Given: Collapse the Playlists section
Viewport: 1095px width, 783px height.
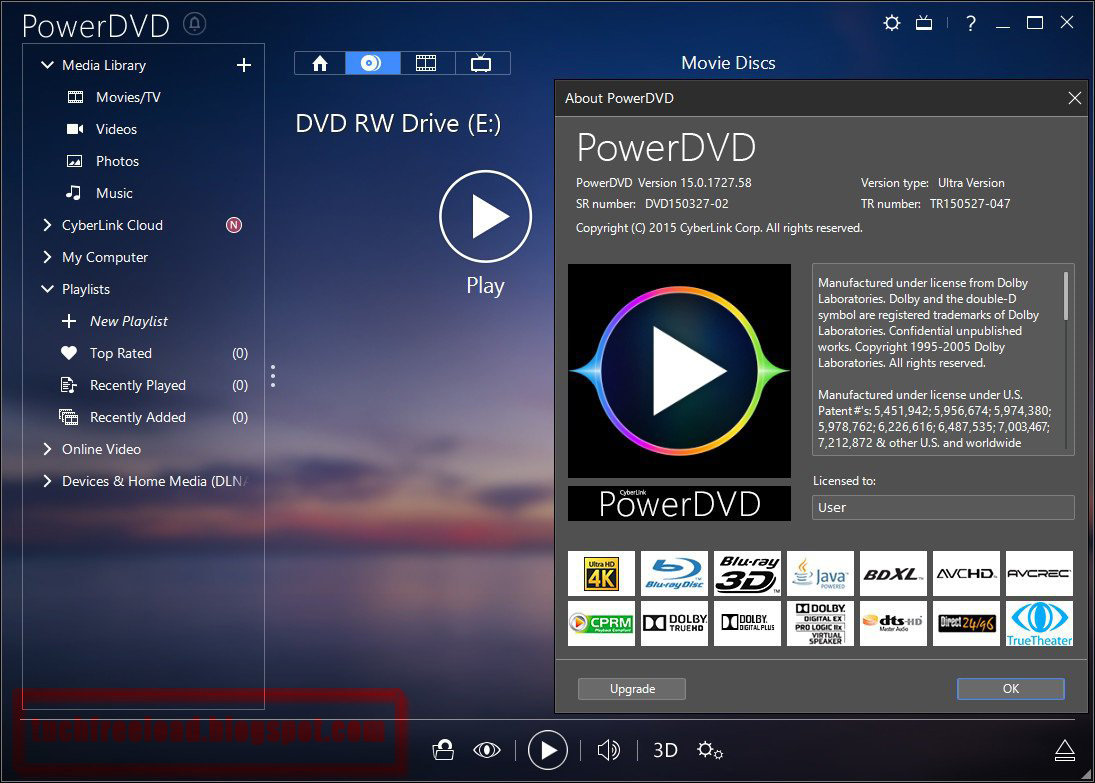Looking at the screenshot, I should tap(47, 289).
